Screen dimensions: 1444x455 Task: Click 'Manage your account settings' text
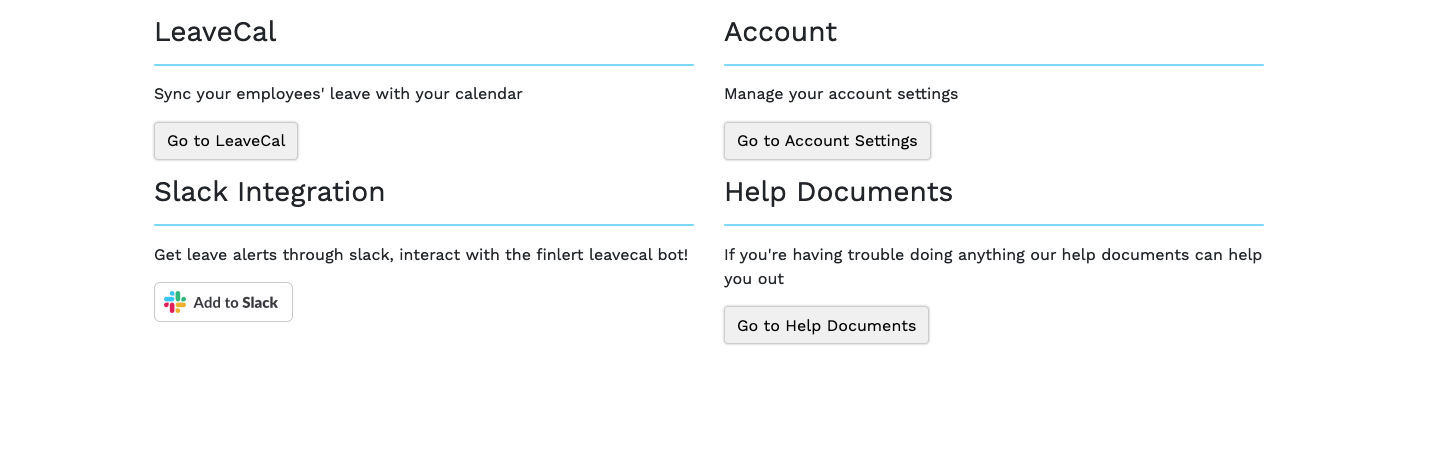[x=840, y=94]
